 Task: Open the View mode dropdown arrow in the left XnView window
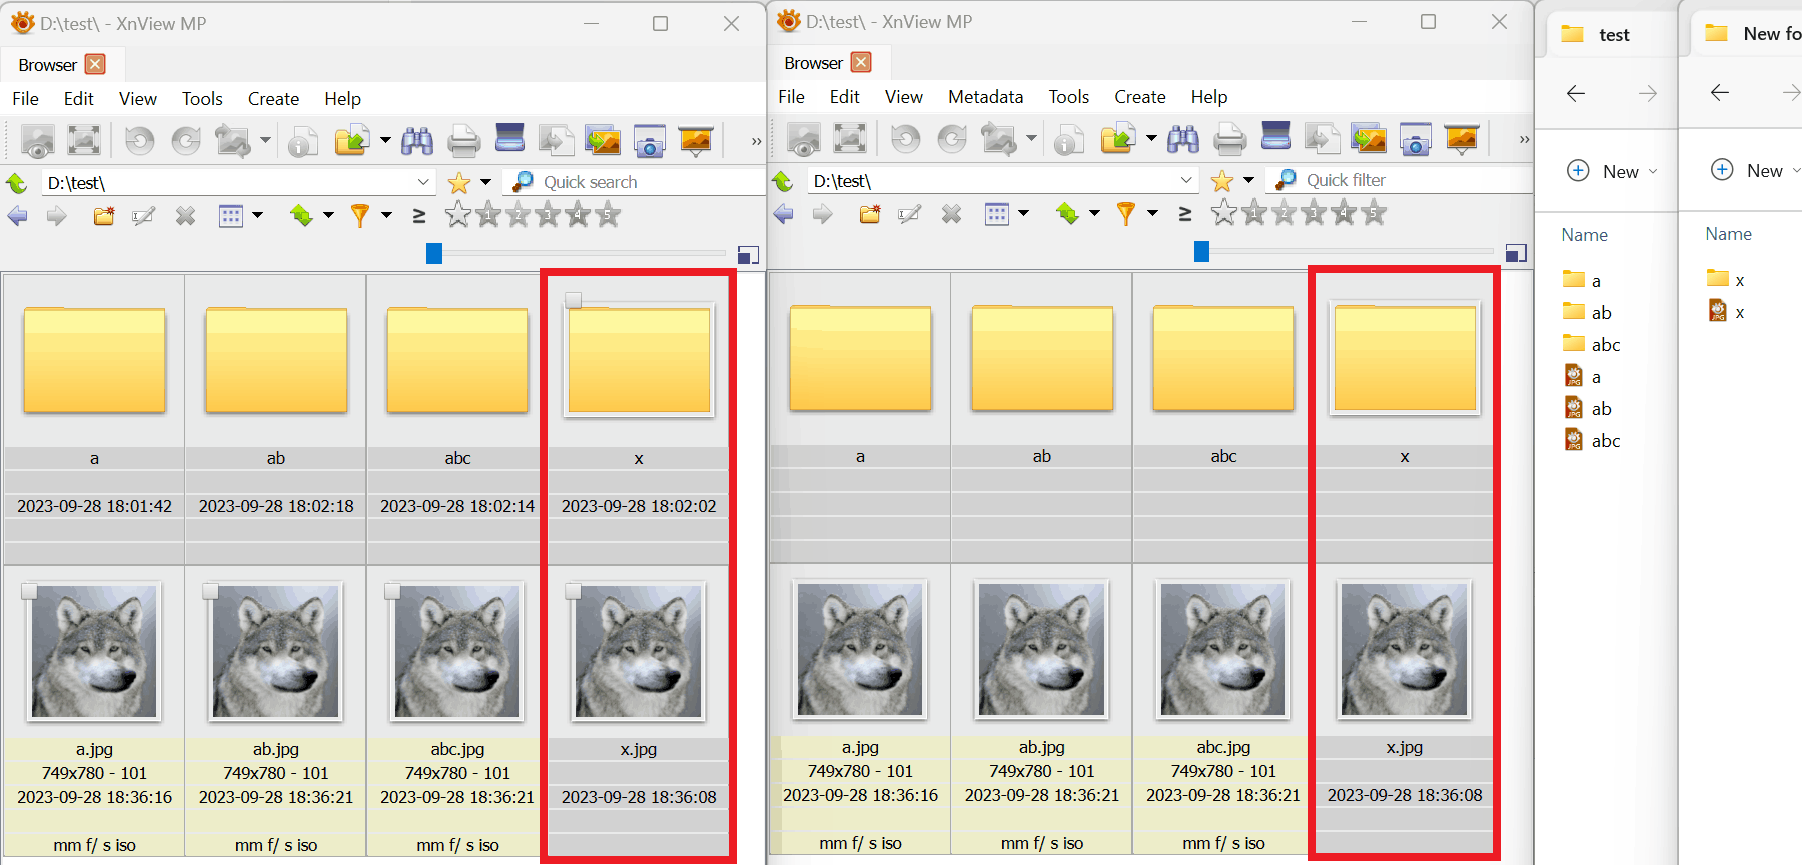(x=258, y=215)
